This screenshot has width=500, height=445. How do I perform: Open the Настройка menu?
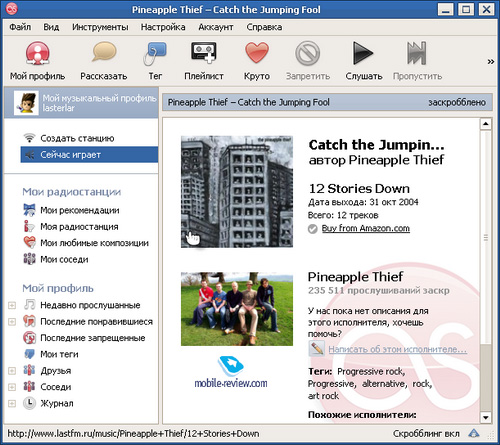tap(163, 27)
